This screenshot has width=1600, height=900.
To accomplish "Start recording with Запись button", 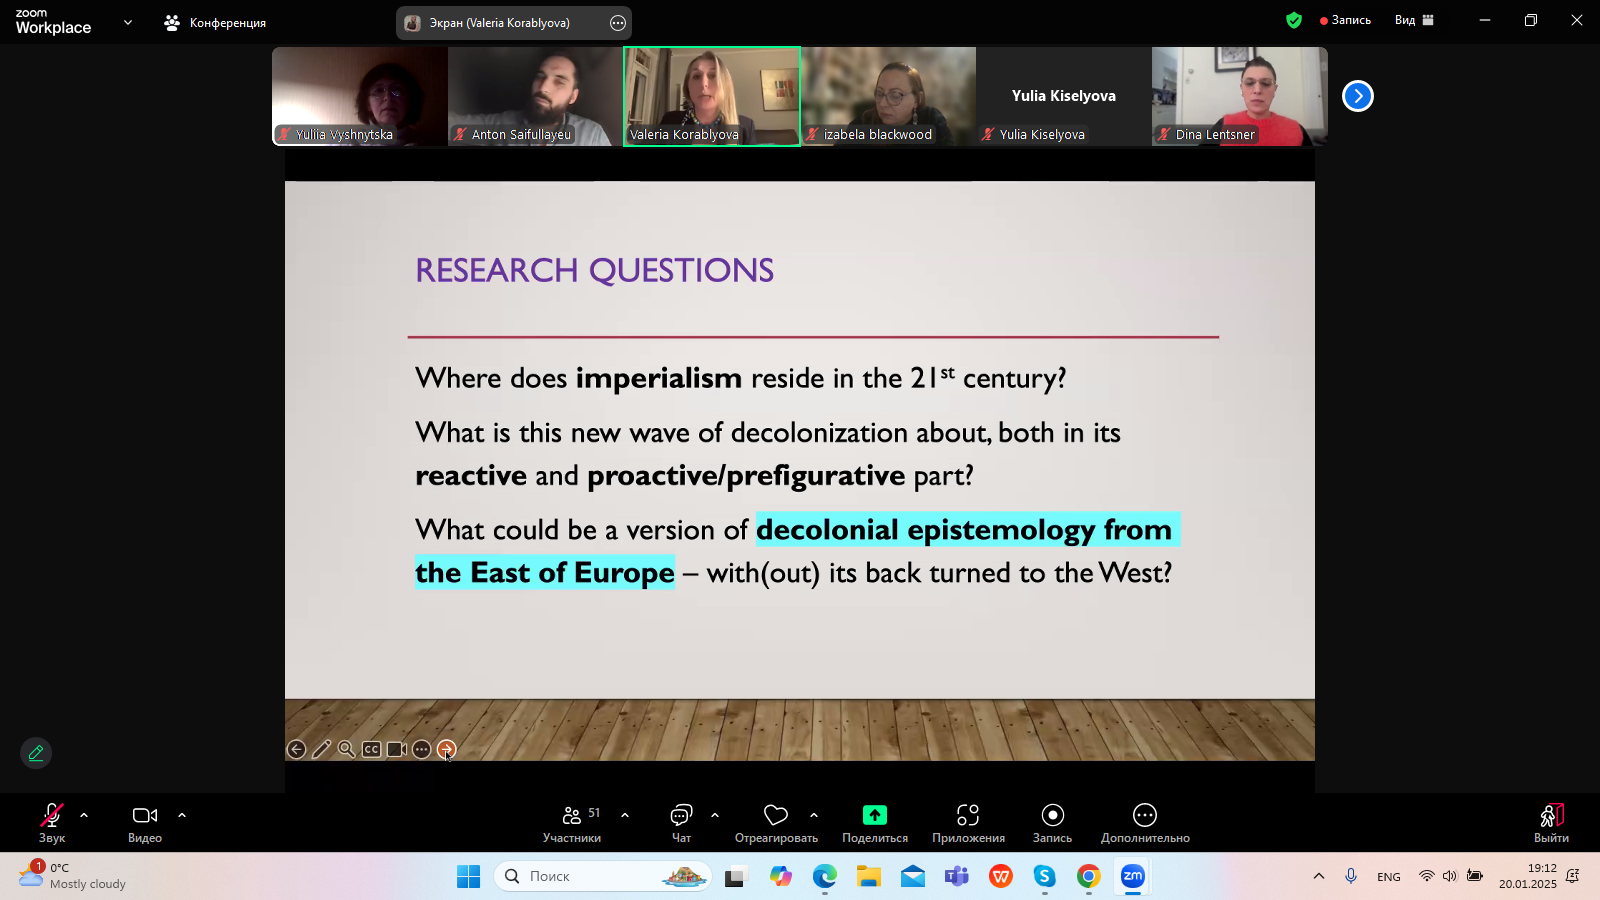I will point(1052,815).
